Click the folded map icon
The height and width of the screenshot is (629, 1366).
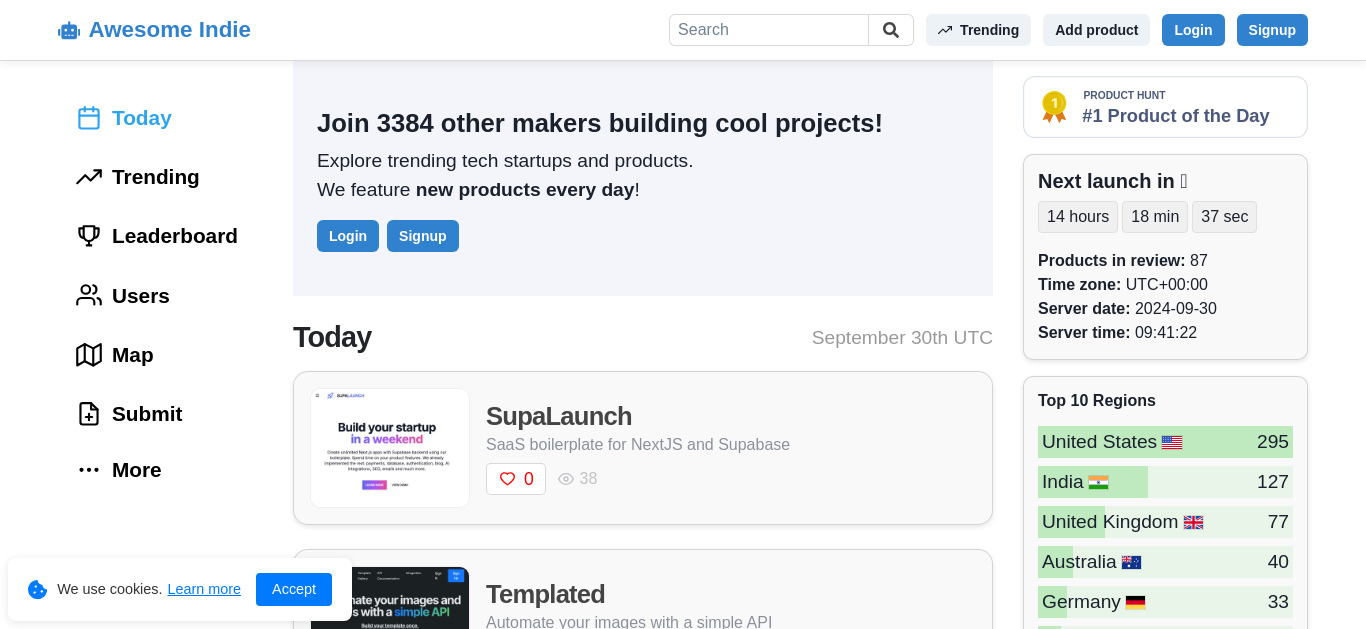click(89, 355)
